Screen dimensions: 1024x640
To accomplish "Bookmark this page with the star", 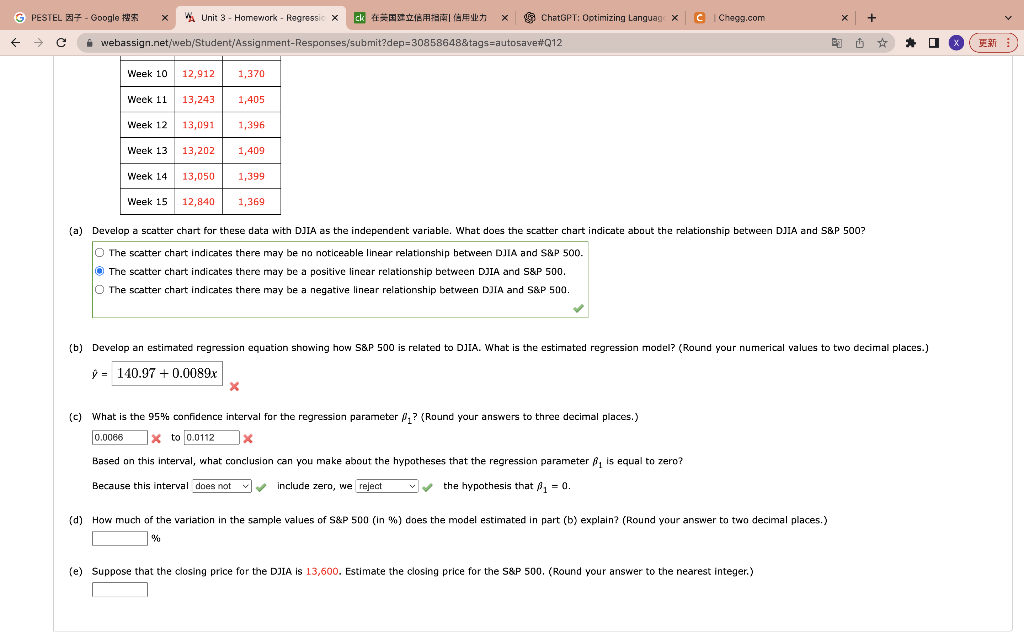I will (882, 43).
